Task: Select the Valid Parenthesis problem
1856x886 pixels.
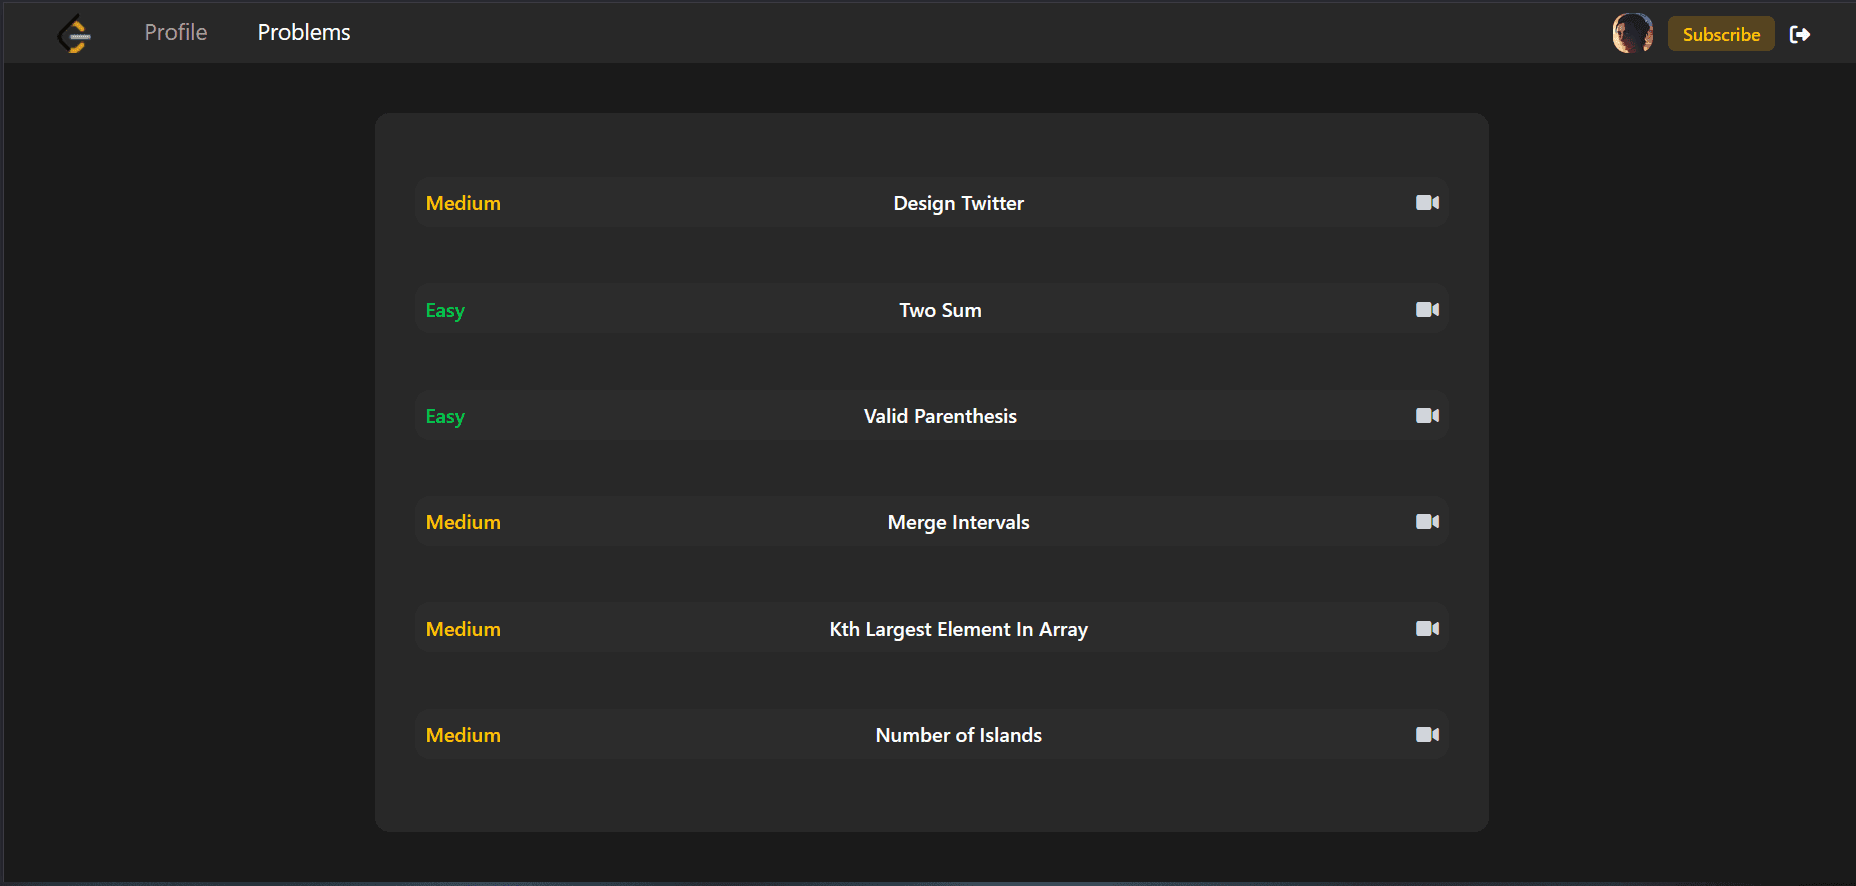Action: [940, 416]
